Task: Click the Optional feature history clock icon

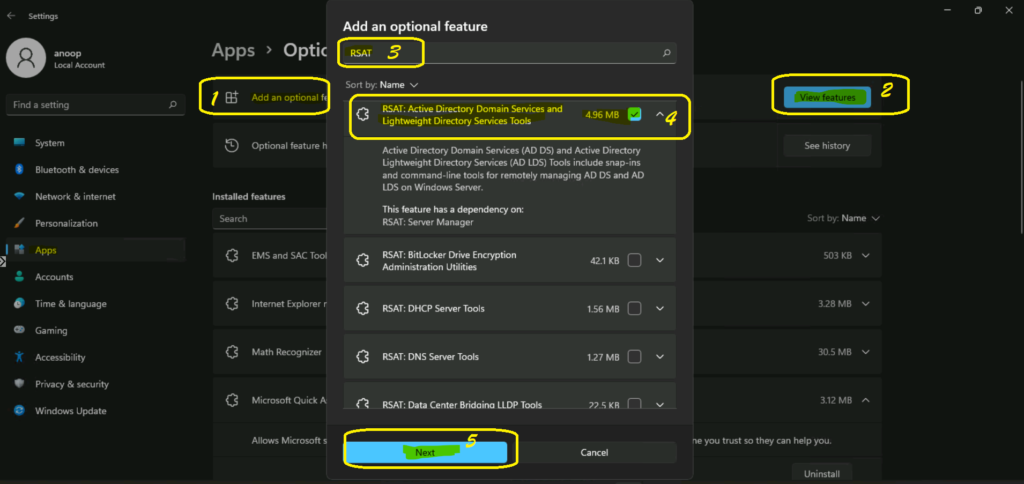Action: click(x=231, y=146)
